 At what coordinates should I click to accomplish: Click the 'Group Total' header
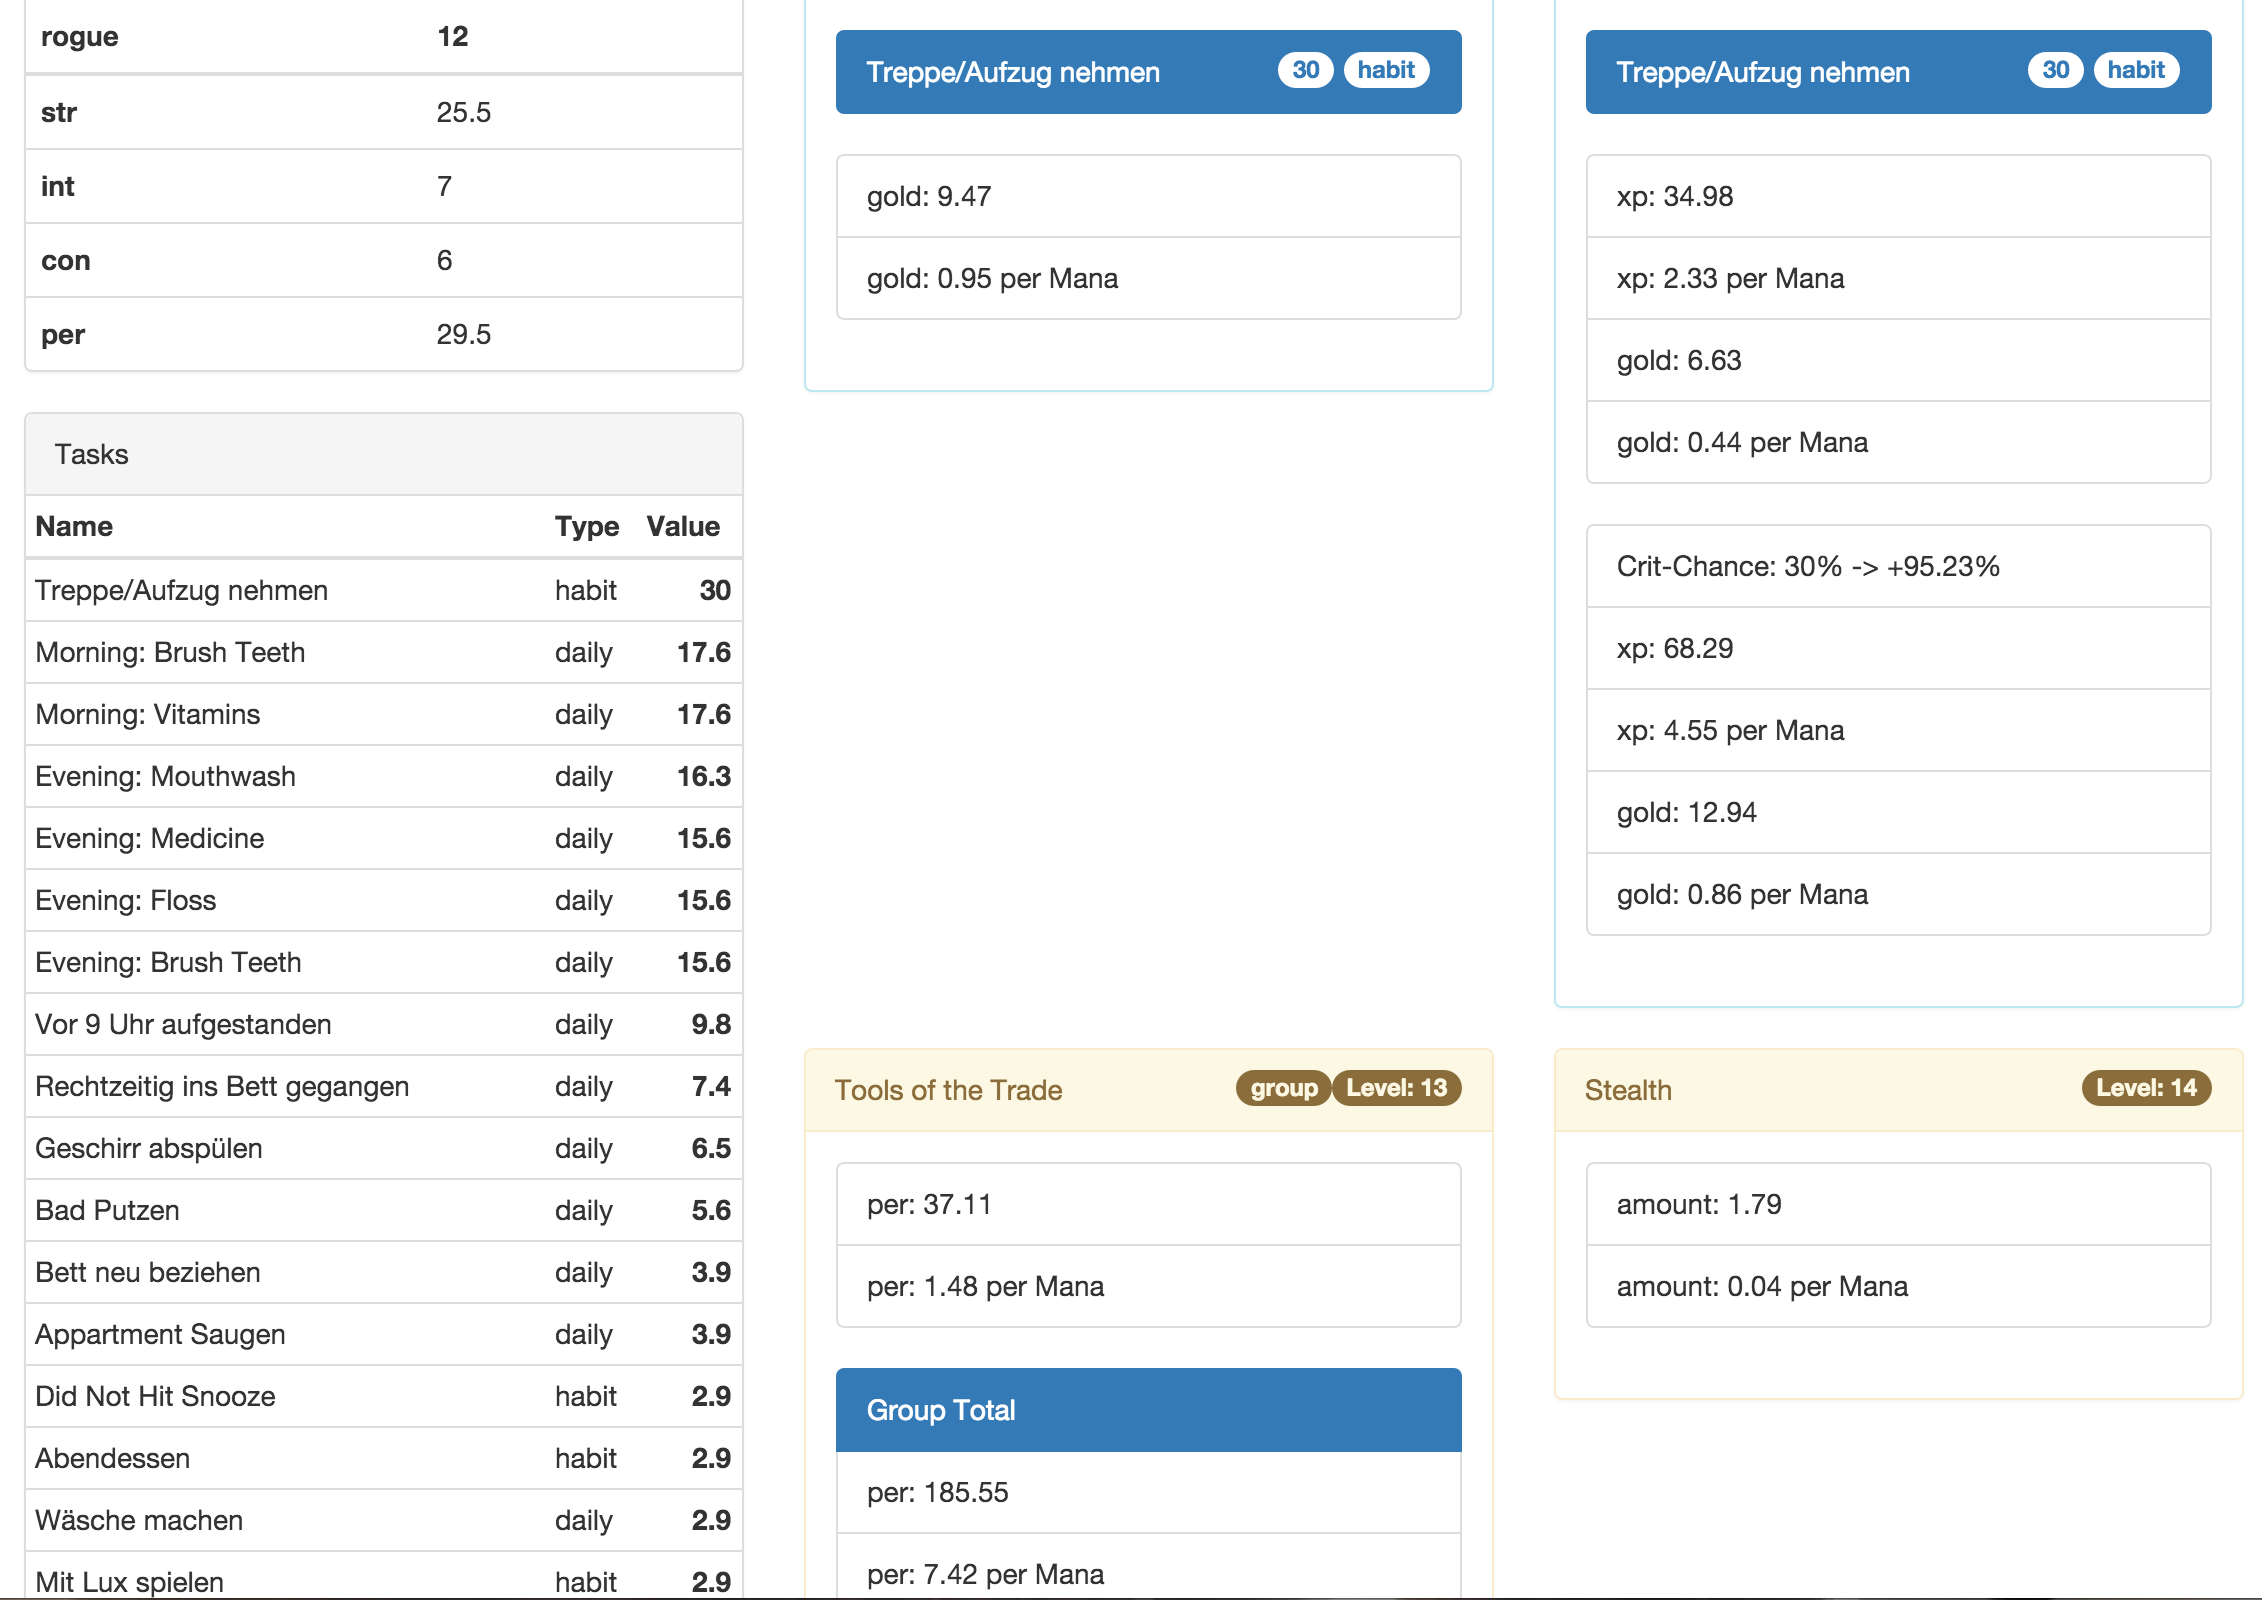tap(1148, 1410)
